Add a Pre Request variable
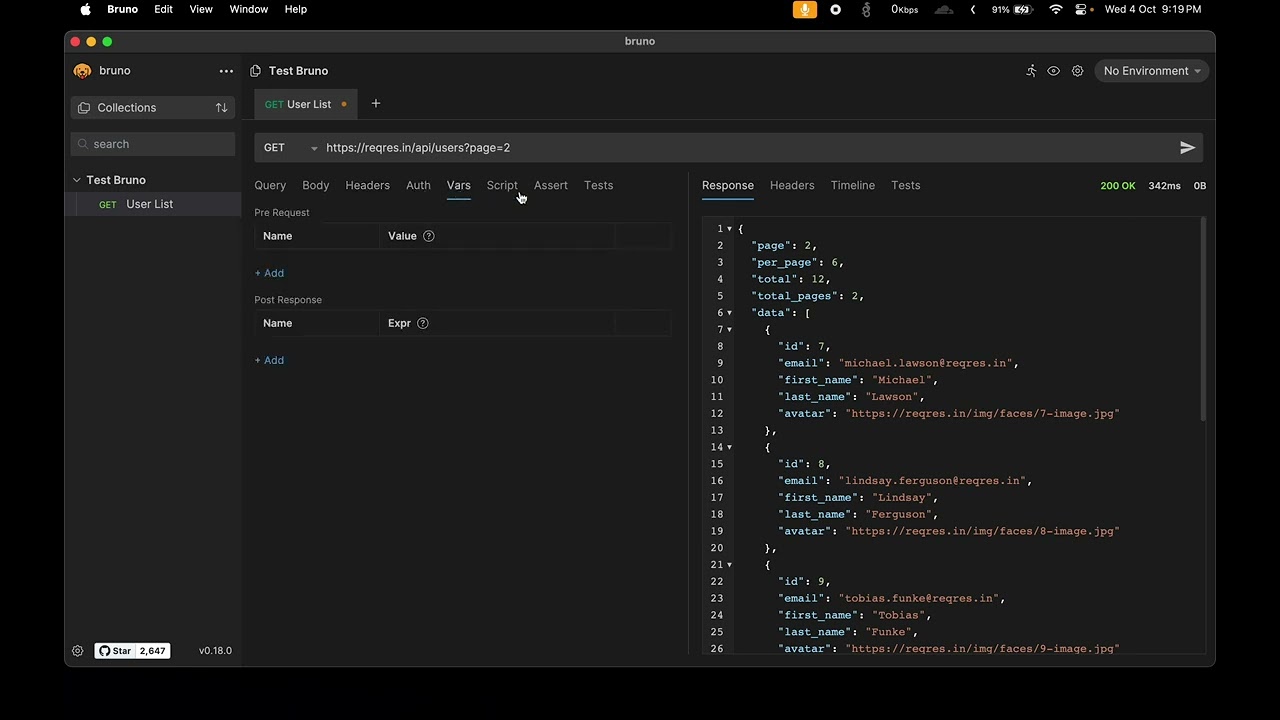Viewport: 1280px width, 720px height. coord(269,273)
